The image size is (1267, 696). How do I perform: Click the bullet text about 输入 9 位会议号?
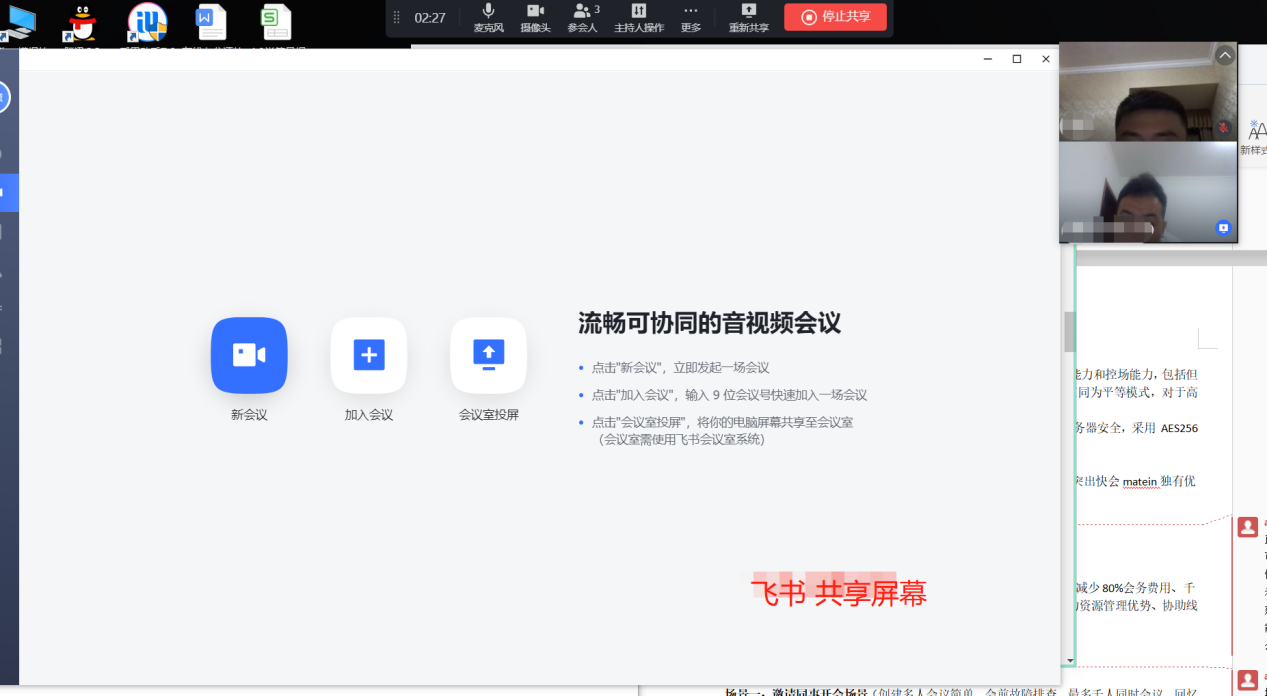[729, 395]
